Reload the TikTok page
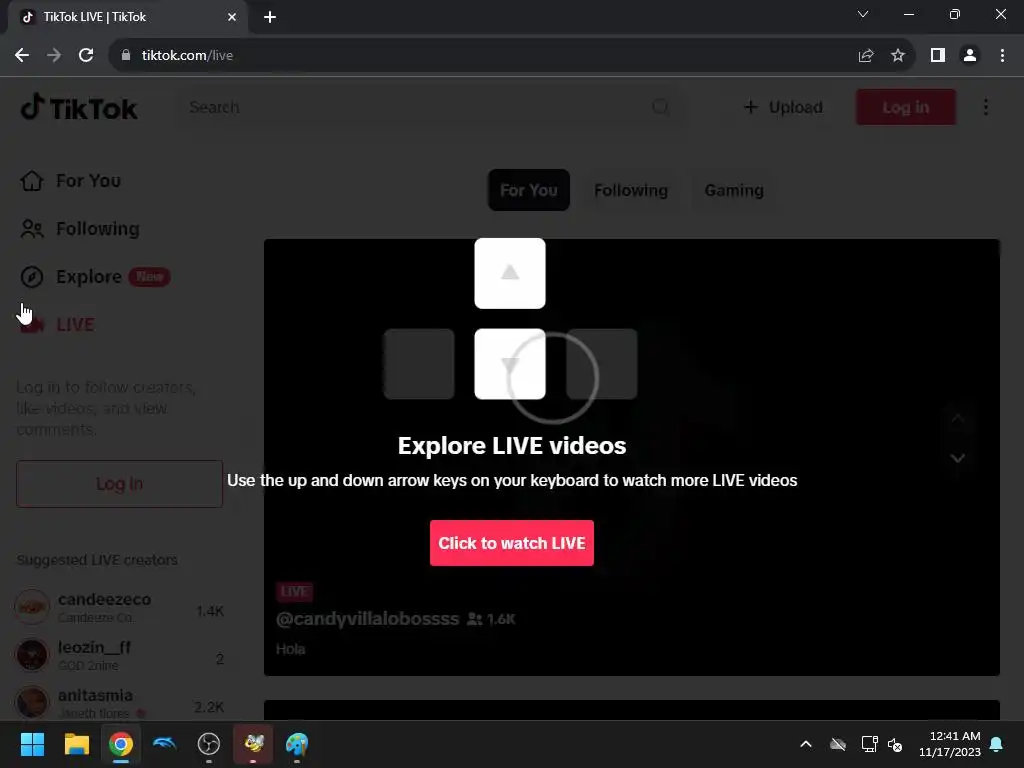 coord(86,56)
